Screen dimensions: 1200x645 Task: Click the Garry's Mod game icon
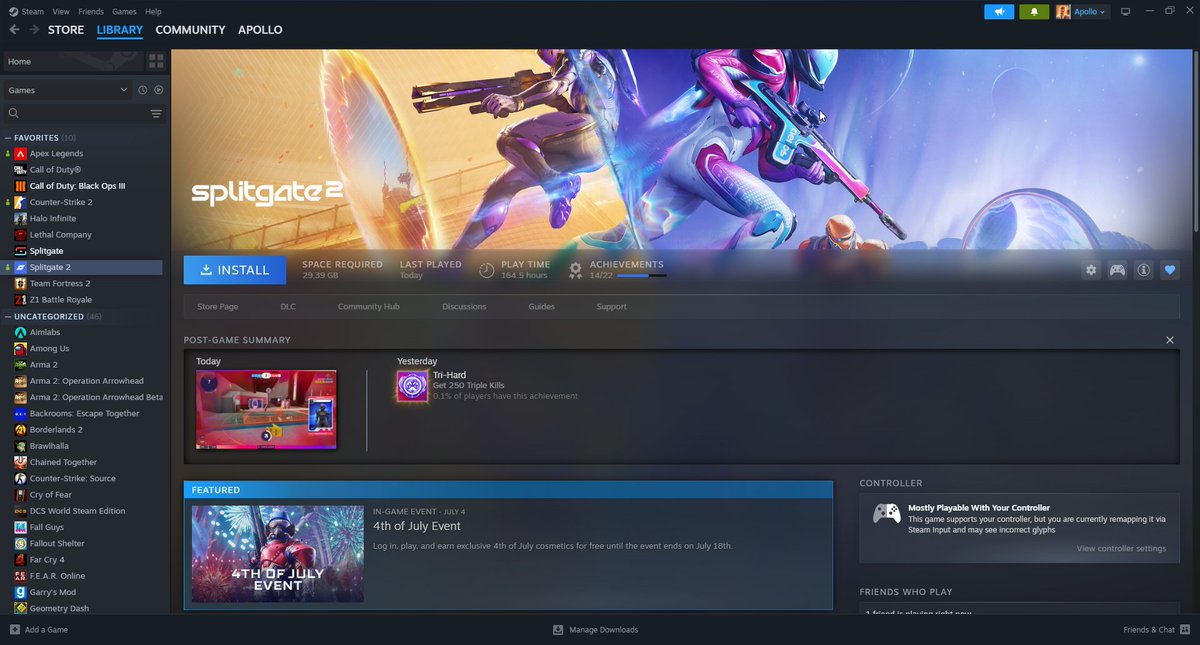point(20,592)
